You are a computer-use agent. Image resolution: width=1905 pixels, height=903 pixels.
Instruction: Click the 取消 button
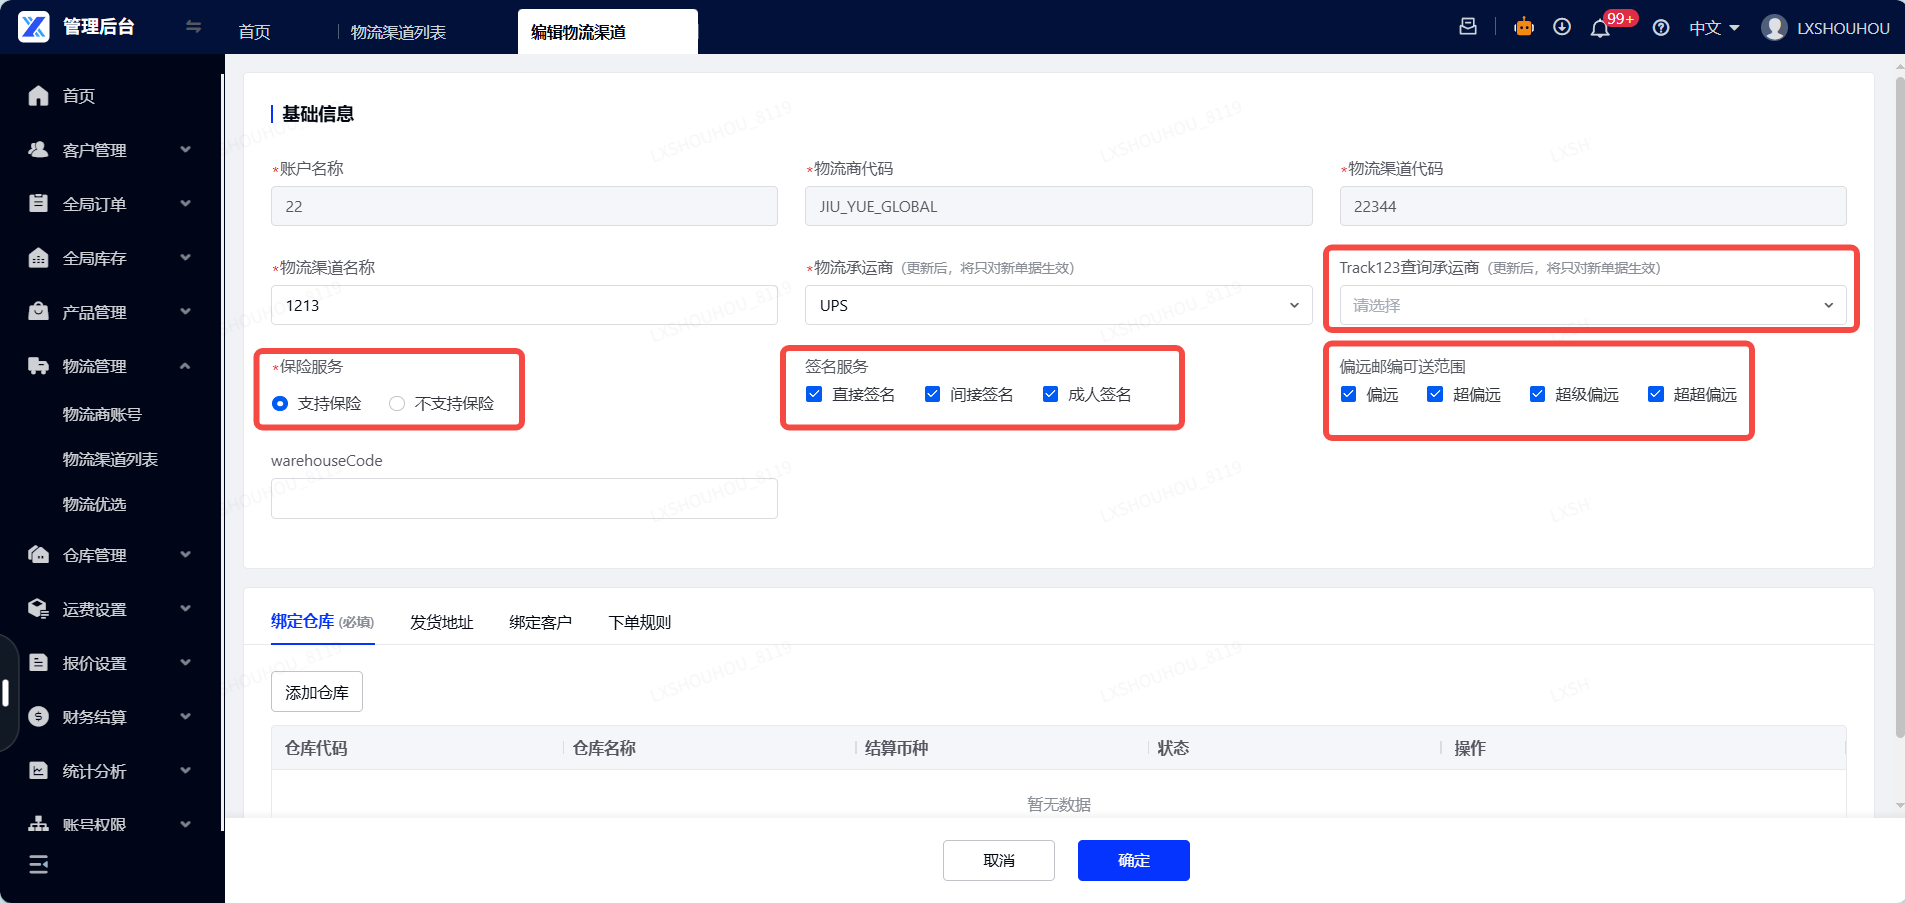coord(999,861)
